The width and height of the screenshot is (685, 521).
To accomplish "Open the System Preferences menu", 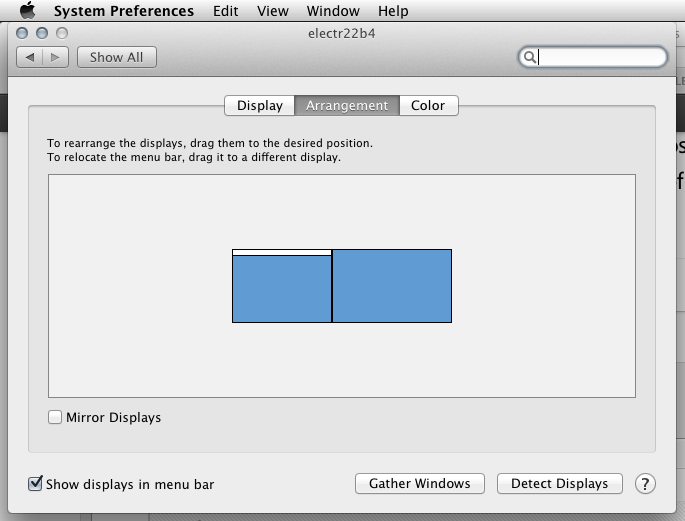I will 123,11.
